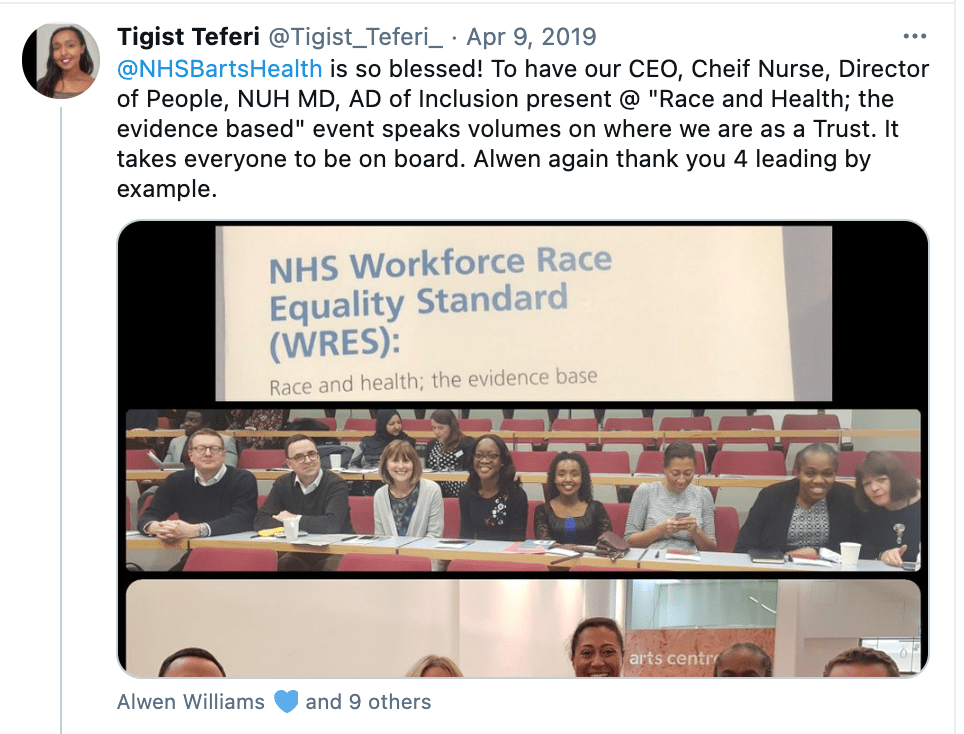The height and width of the screenshot is (734, 964).
Task: Click the Tigist Teferi display name
Action: (x=188, y=37)
